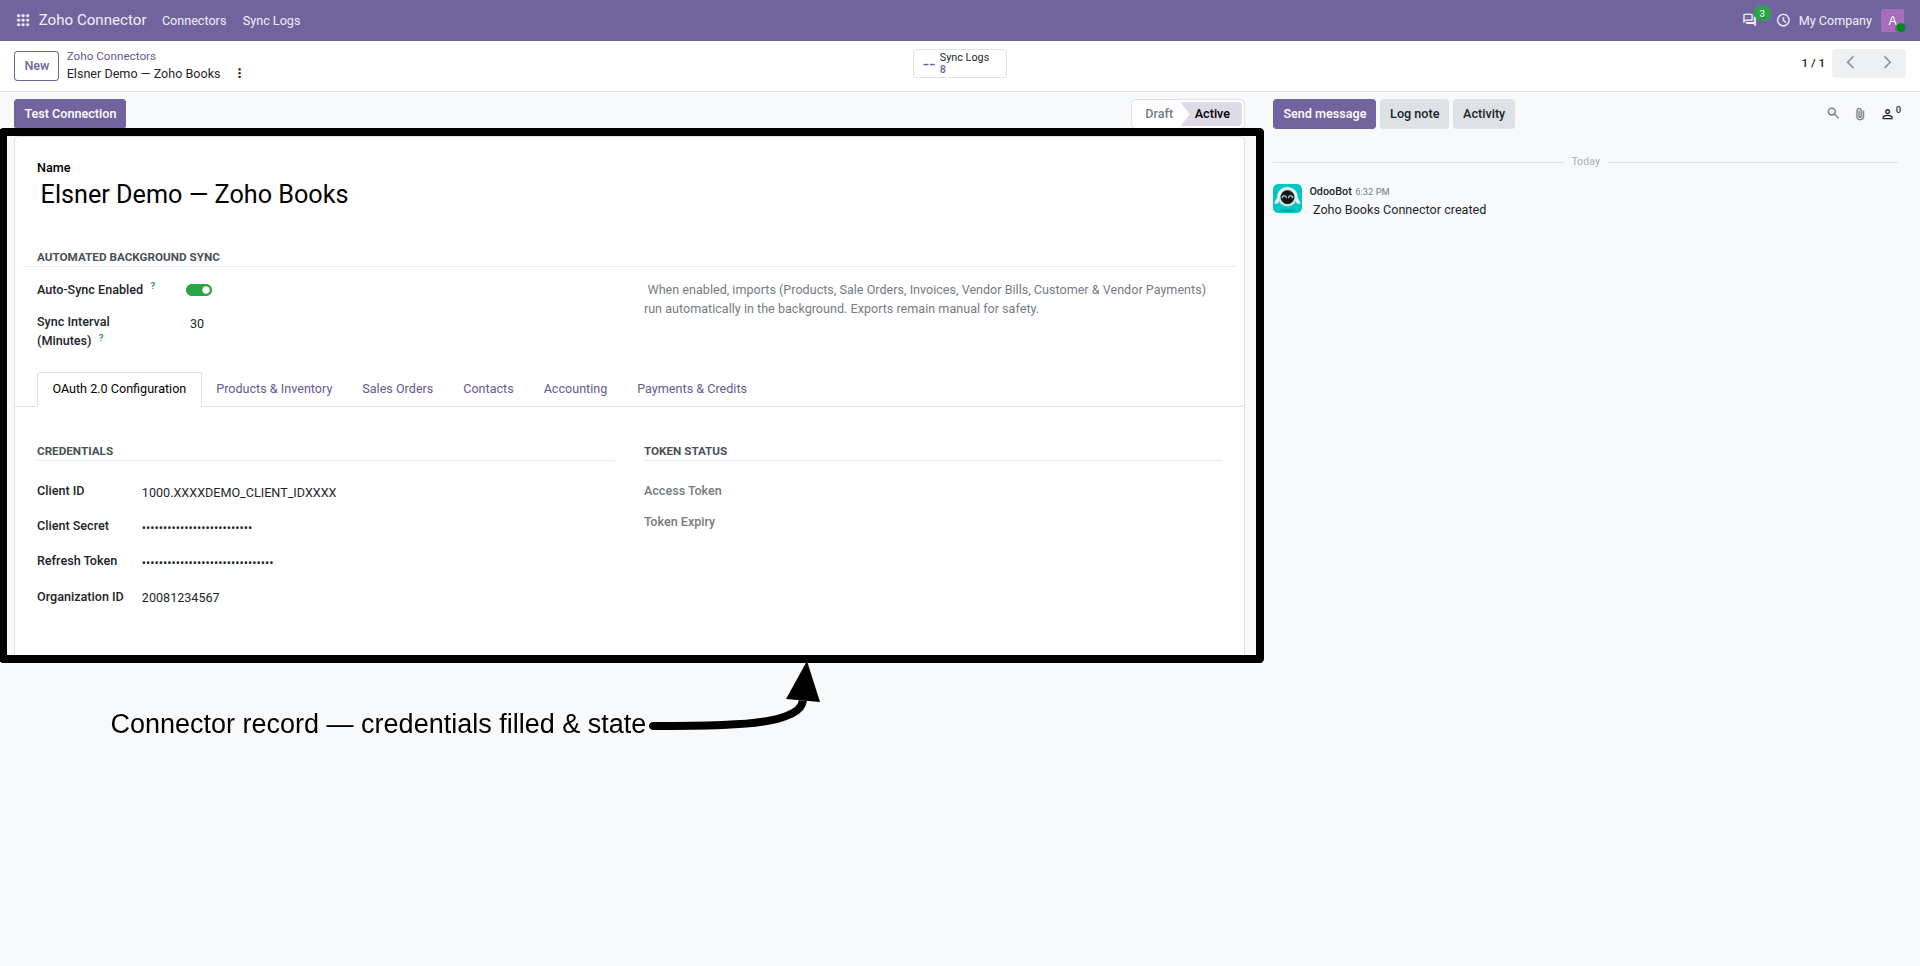Switch to Products & Inventory tab
The height and width of the screenshot is (966, 1920).
[274, 389]
